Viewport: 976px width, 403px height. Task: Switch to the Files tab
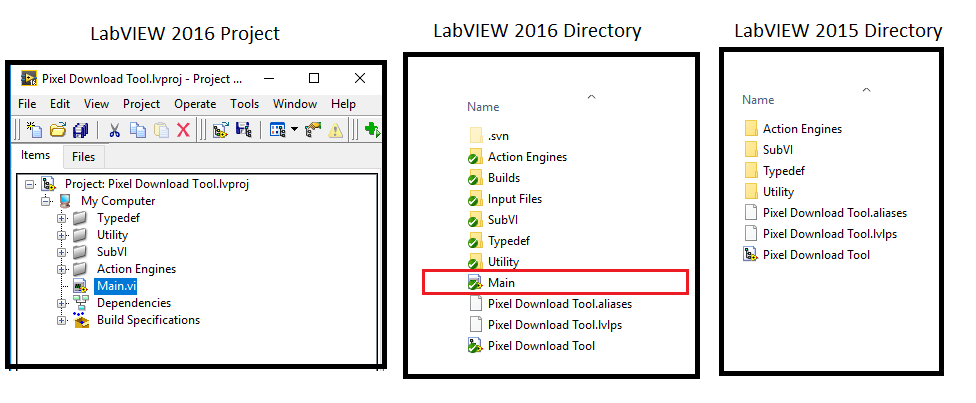(83, 156)
